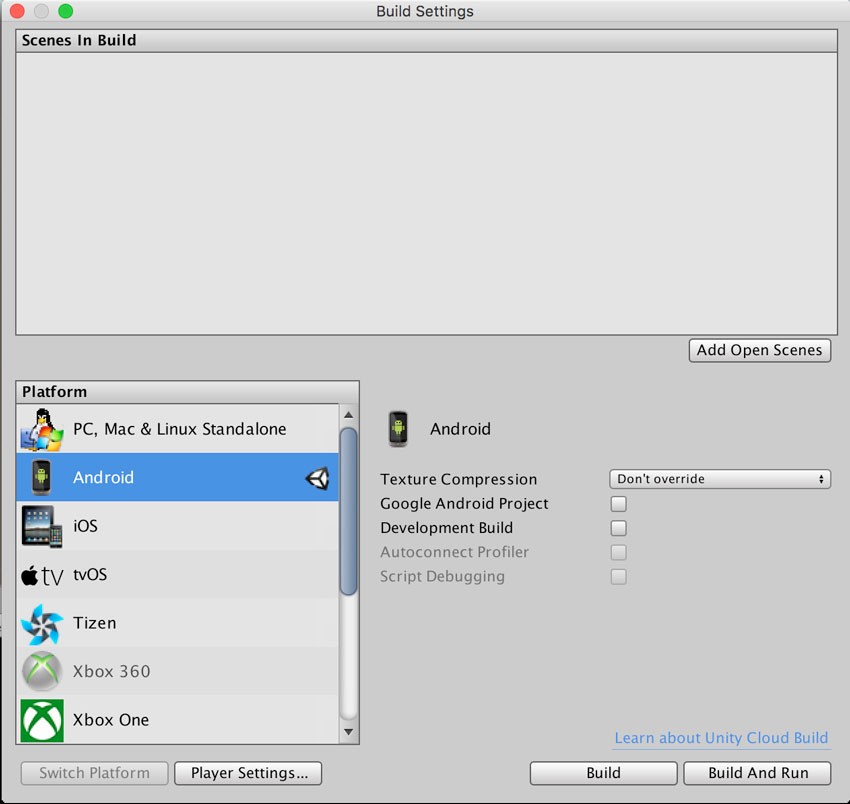850x804 pixels.
Task: Open Player Settings...
Action: 248,773
